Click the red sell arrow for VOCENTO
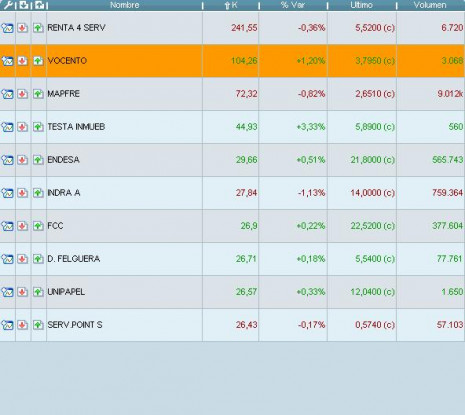Screen dimensions: 465x415 point(23,61)
